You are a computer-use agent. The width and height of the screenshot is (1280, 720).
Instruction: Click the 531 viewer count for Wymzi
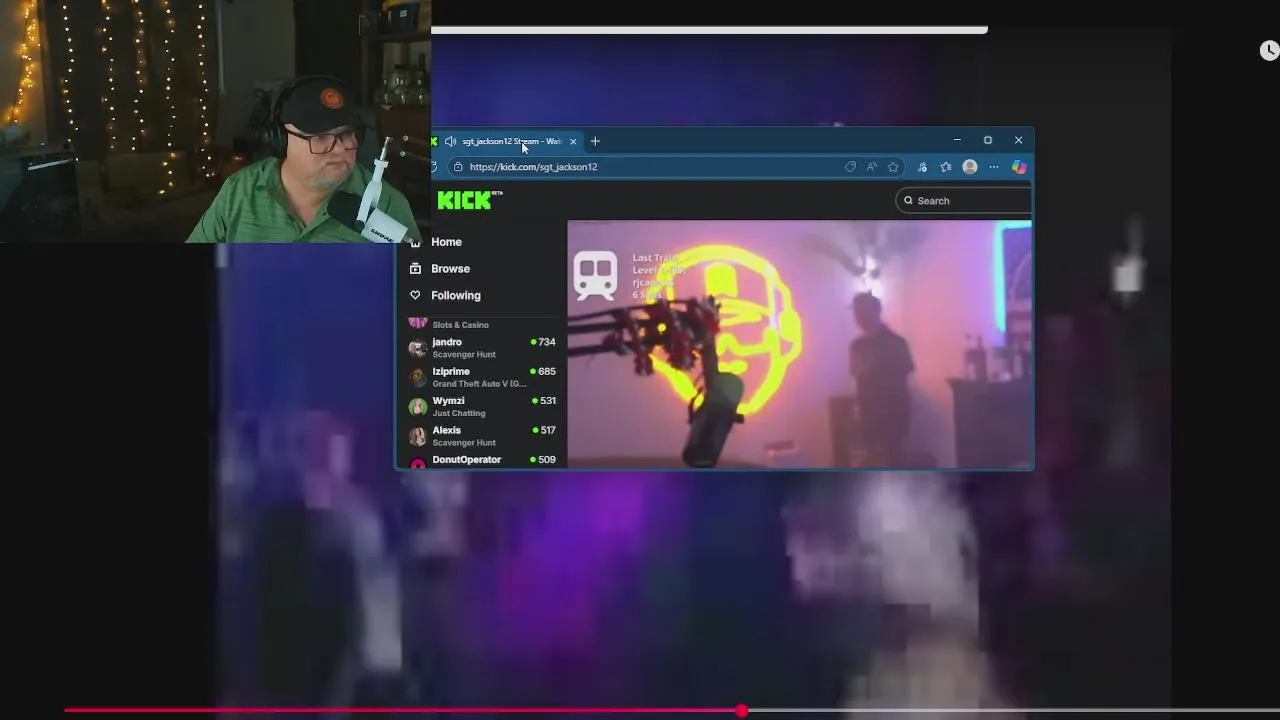click(x=546, y=401)
